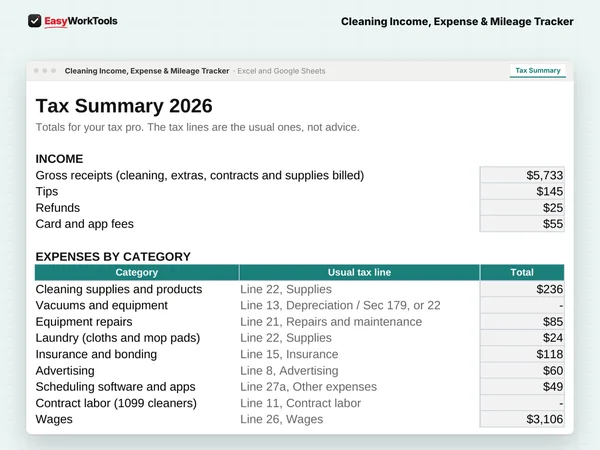Click the Vacuums and equipment category
The width and height of the screenshot is (600, 450).
[x=101, y=305]
